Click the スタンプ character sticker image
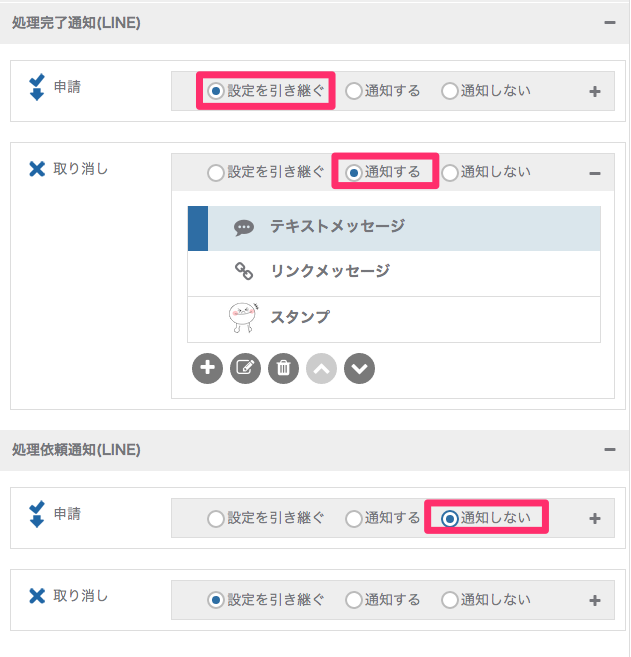This screenshot has height=657, width=631. [243, 317]
